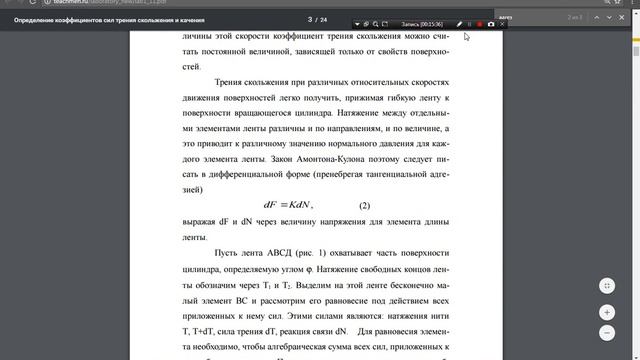Go to previous search match
Viewport: 640px width, 360px height.
597,18
